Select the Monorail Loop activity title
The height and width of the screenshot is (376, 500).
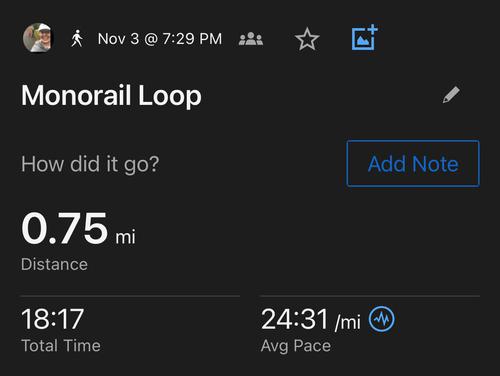111,96
